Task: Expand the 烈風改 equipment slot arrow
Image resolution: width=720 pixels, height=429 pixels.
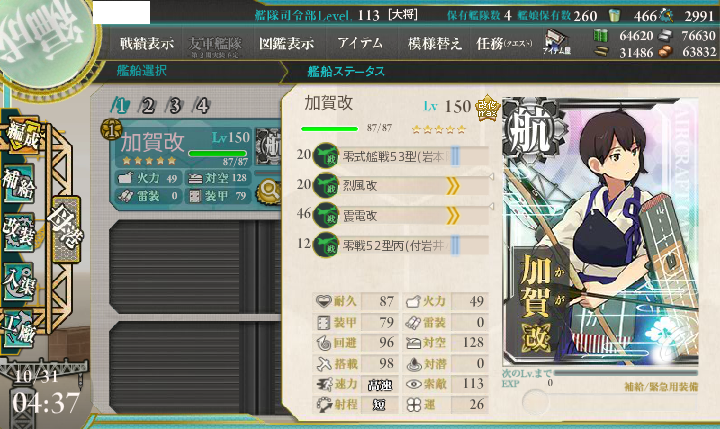Action: coord(452,186)
